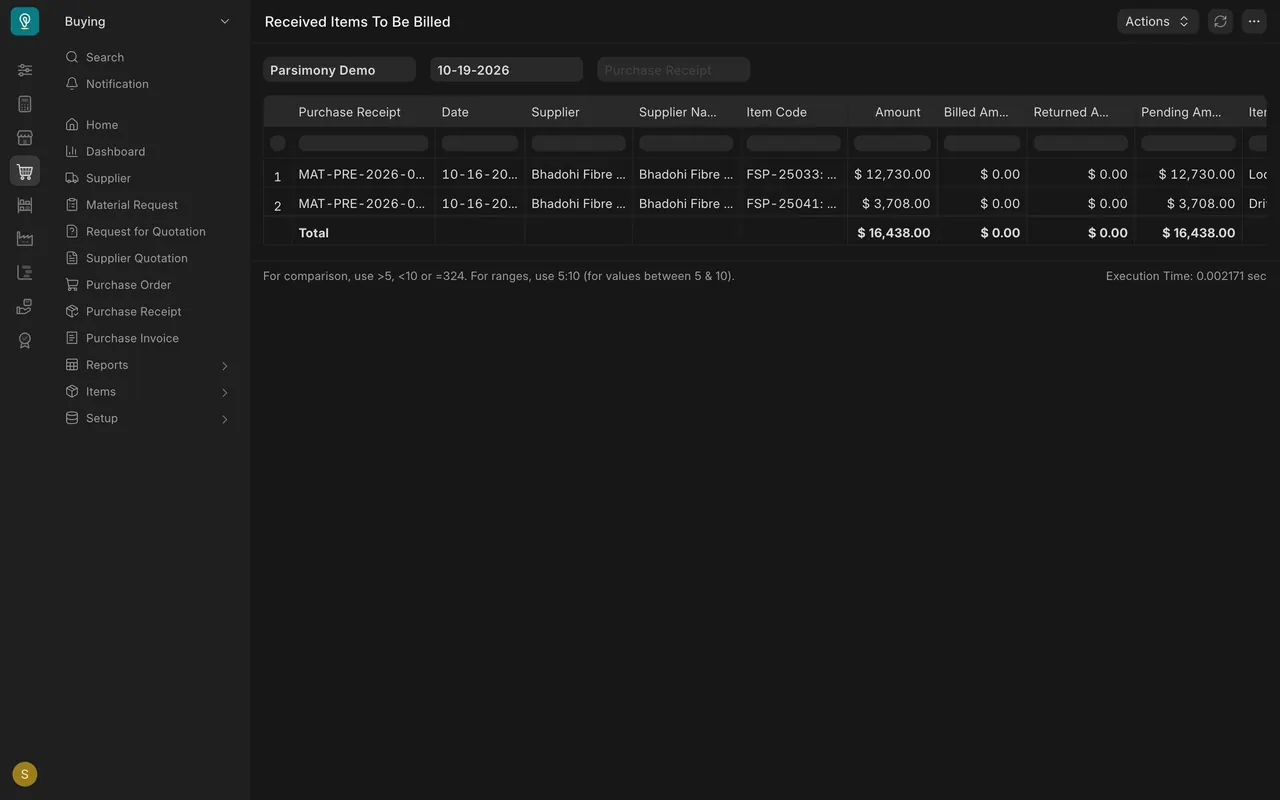
Task: Select the FSP-25033 item code cell
Action: (793, 174)
